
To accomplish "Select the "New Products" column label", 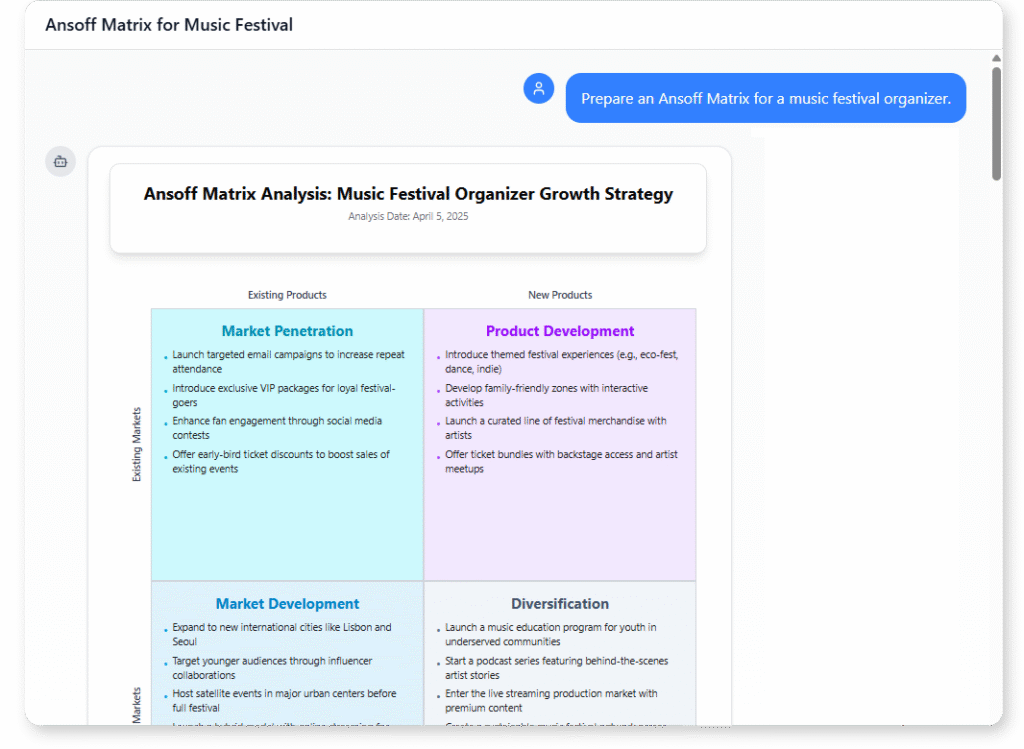I will (x=559, y=295).
